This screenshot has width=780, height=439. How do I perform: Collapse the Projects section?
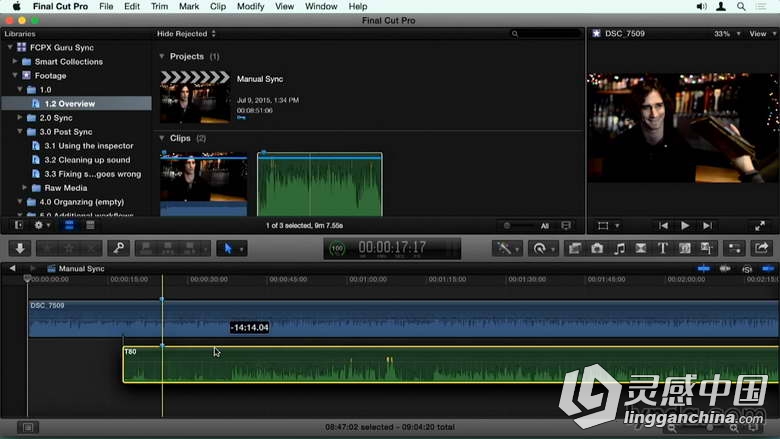tap(162, 56)
